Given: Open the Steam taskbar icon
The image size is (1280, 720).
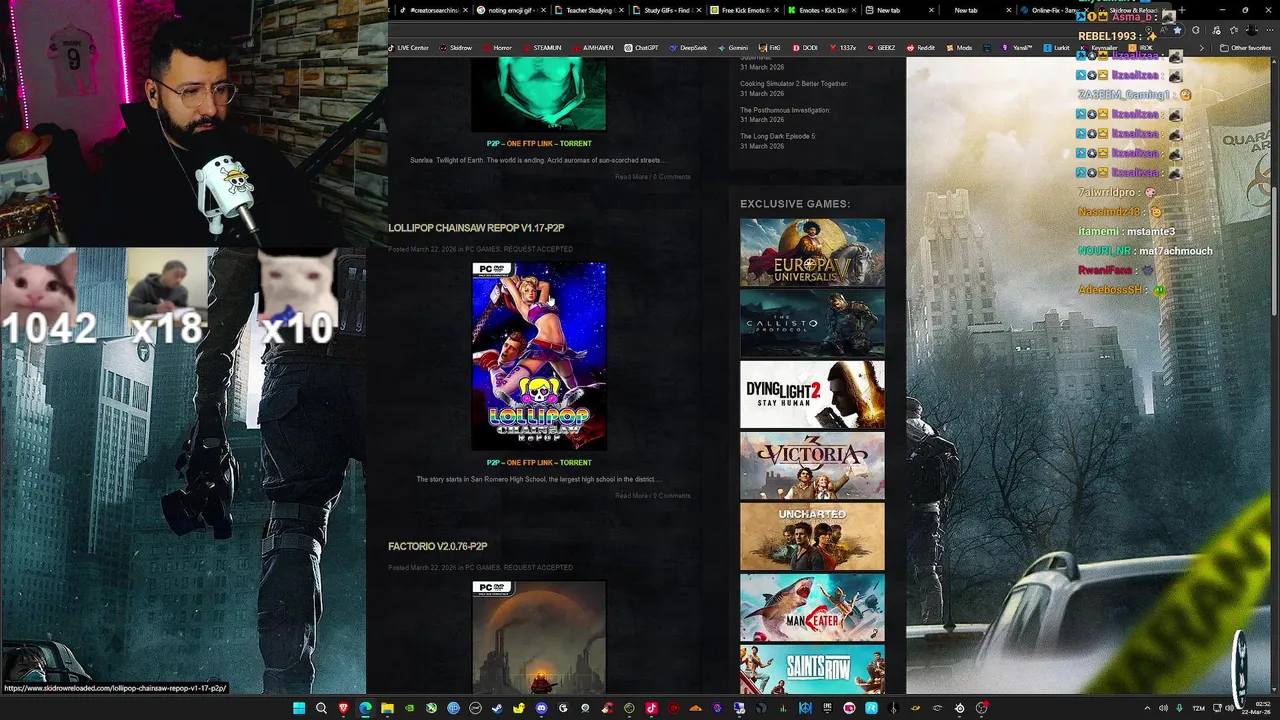Looking at the screenshot, I should tap(497, 708).
